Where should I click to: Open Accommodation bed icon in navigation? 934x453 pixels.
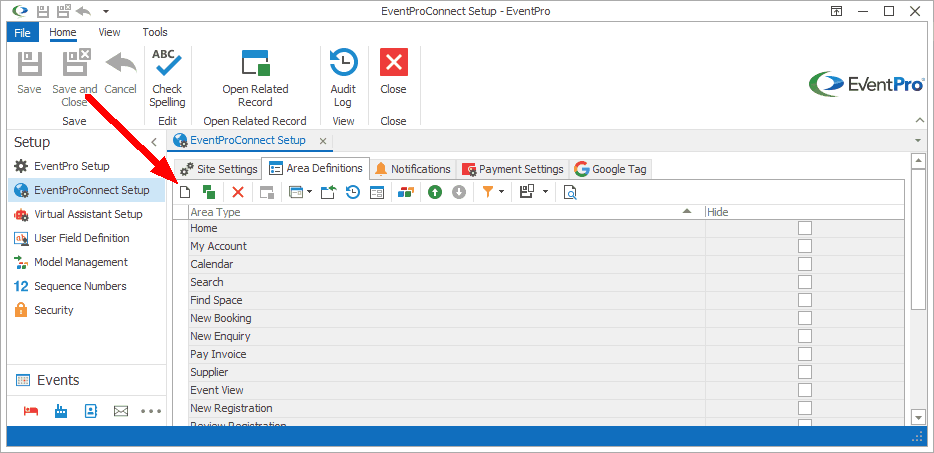pos(31,411)
